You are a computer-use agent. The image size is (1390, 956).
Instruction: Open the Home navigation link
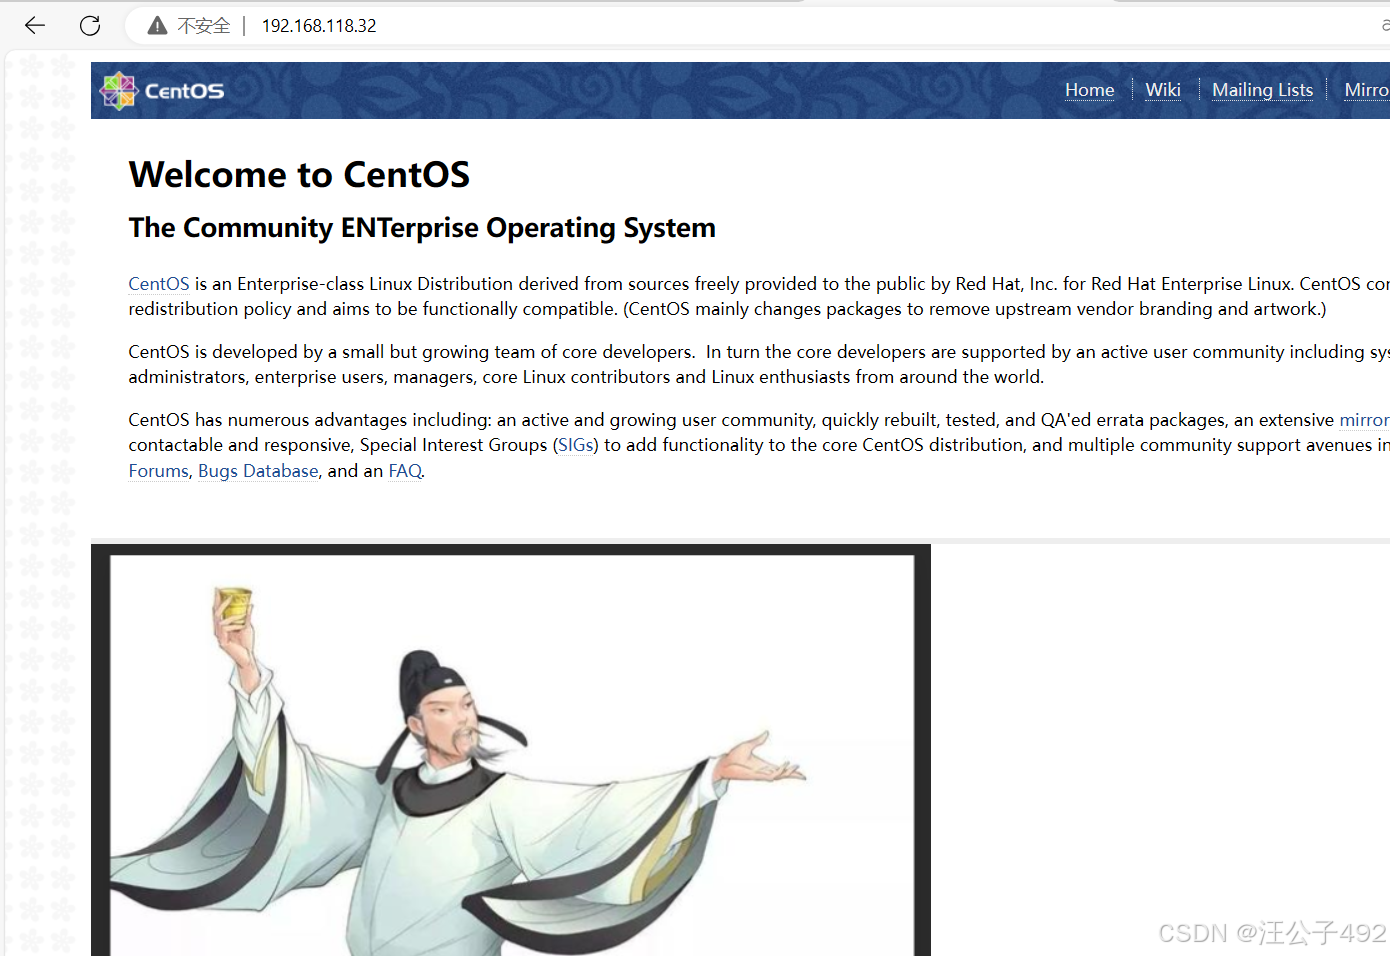point(1089,89)
